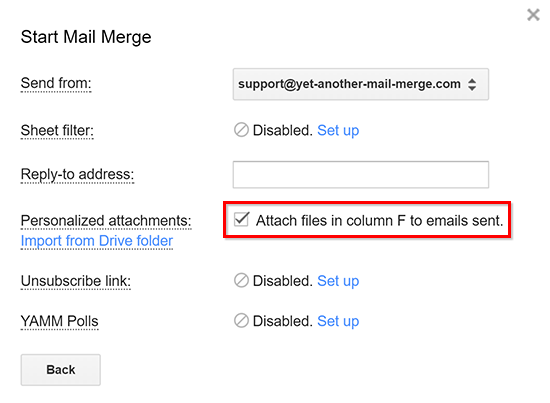Click the YAMM Polls label
This screenshot has width=550, height=403.
(60, 321)
